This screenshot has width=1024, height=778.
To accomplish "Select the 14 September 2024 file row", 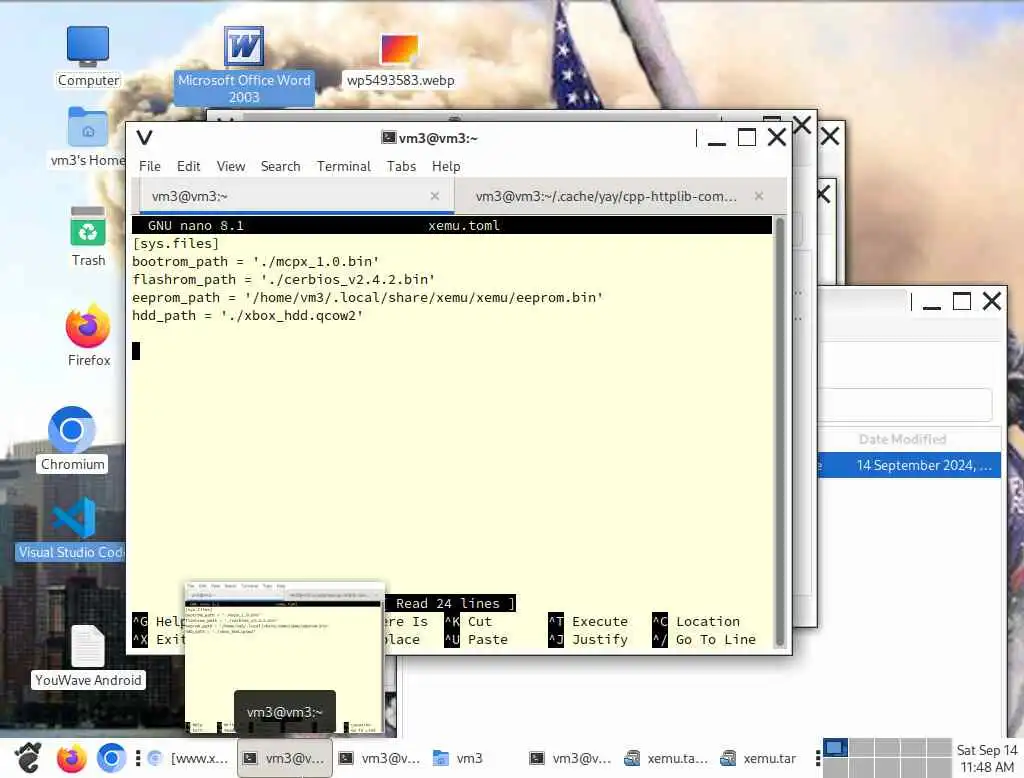I will (909, 465).
